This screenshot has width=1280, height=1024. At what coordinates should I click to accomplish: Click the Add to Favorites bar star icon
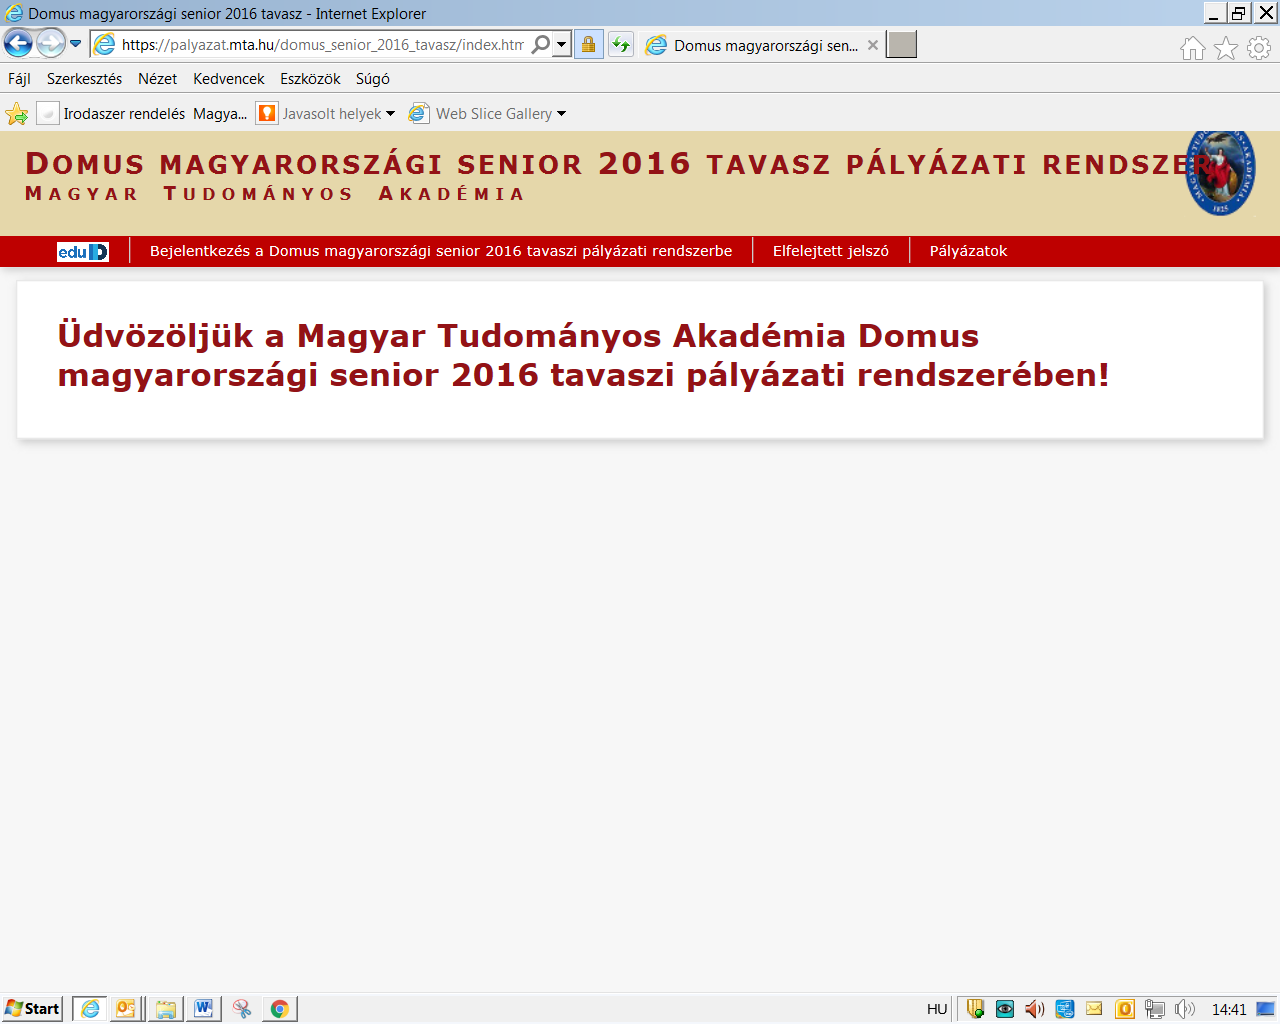click(17, 114)
